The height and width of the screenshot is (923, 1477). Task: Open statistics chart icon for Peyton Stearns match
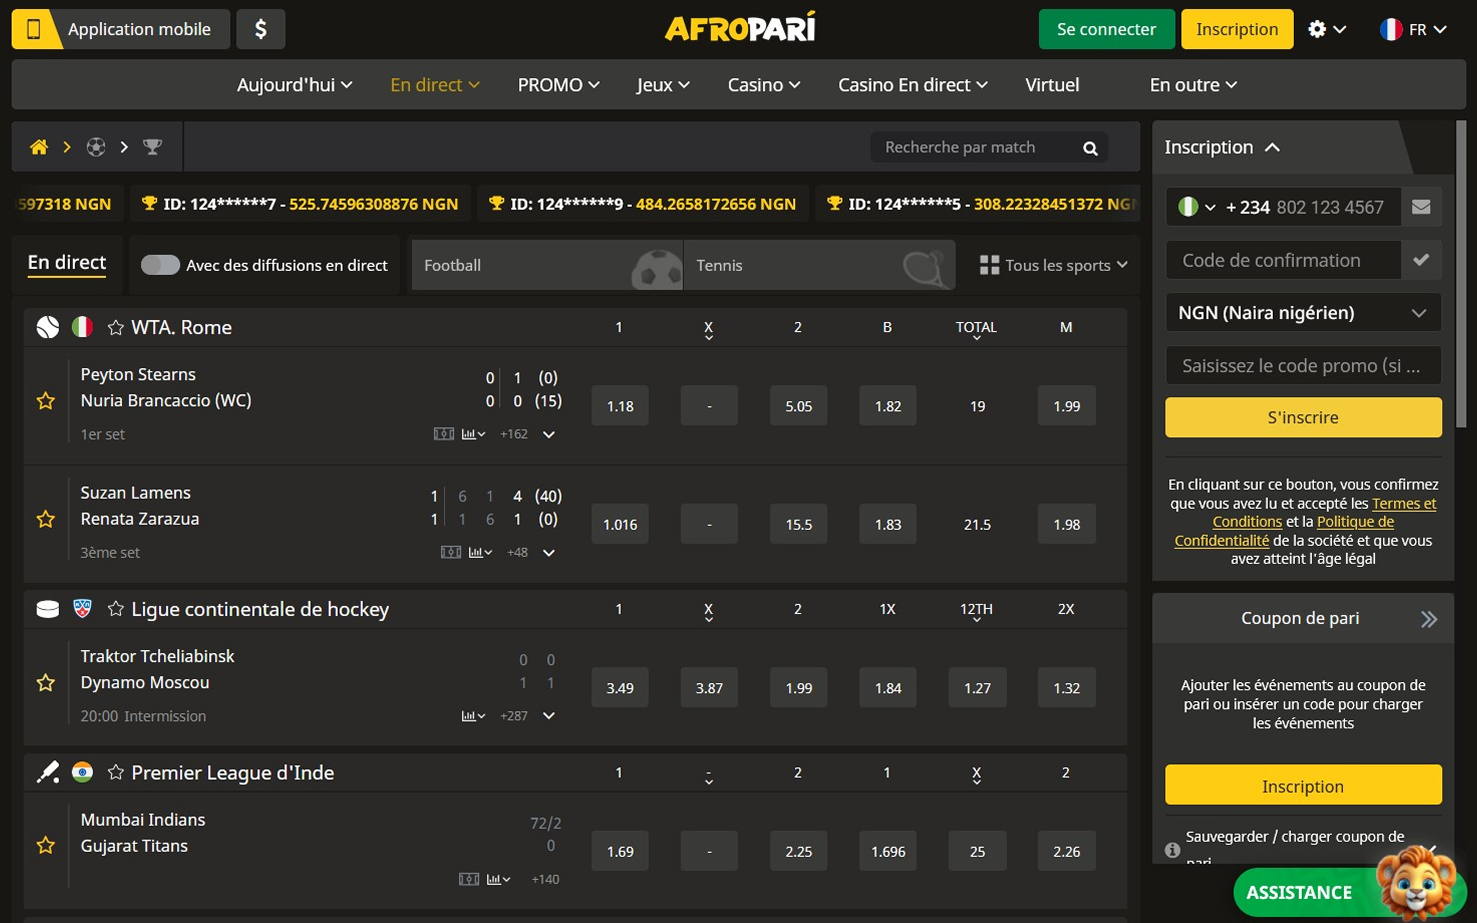[473, 434]
